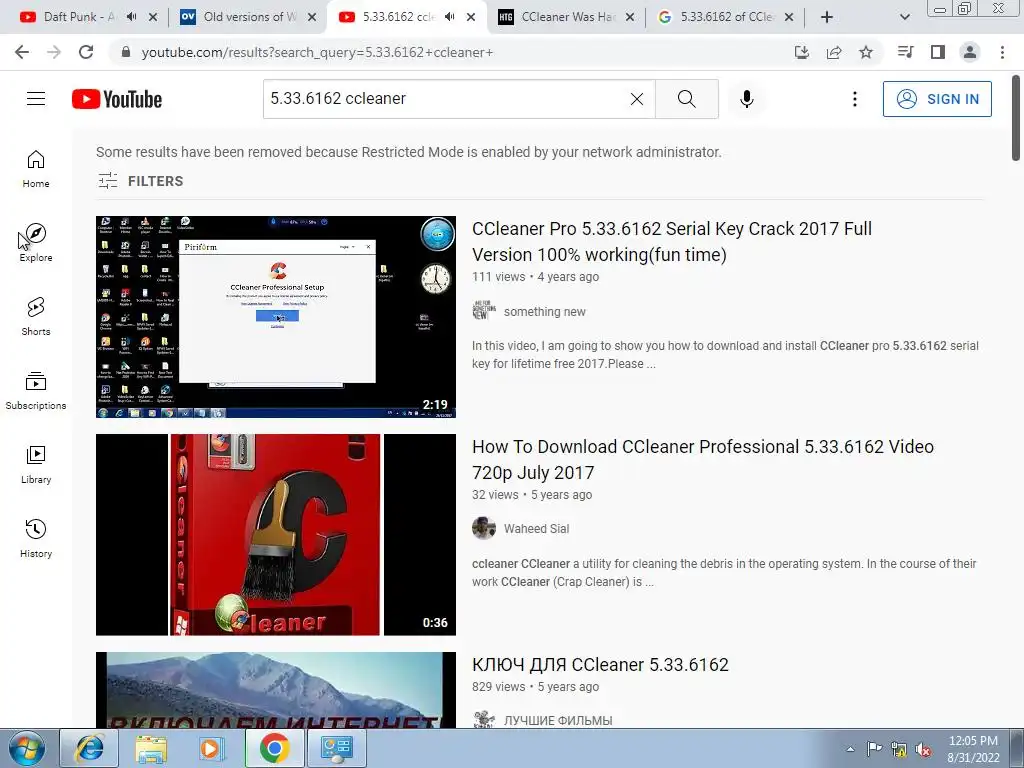Go forward with the browser forward arrow

[x=54, y=52]
